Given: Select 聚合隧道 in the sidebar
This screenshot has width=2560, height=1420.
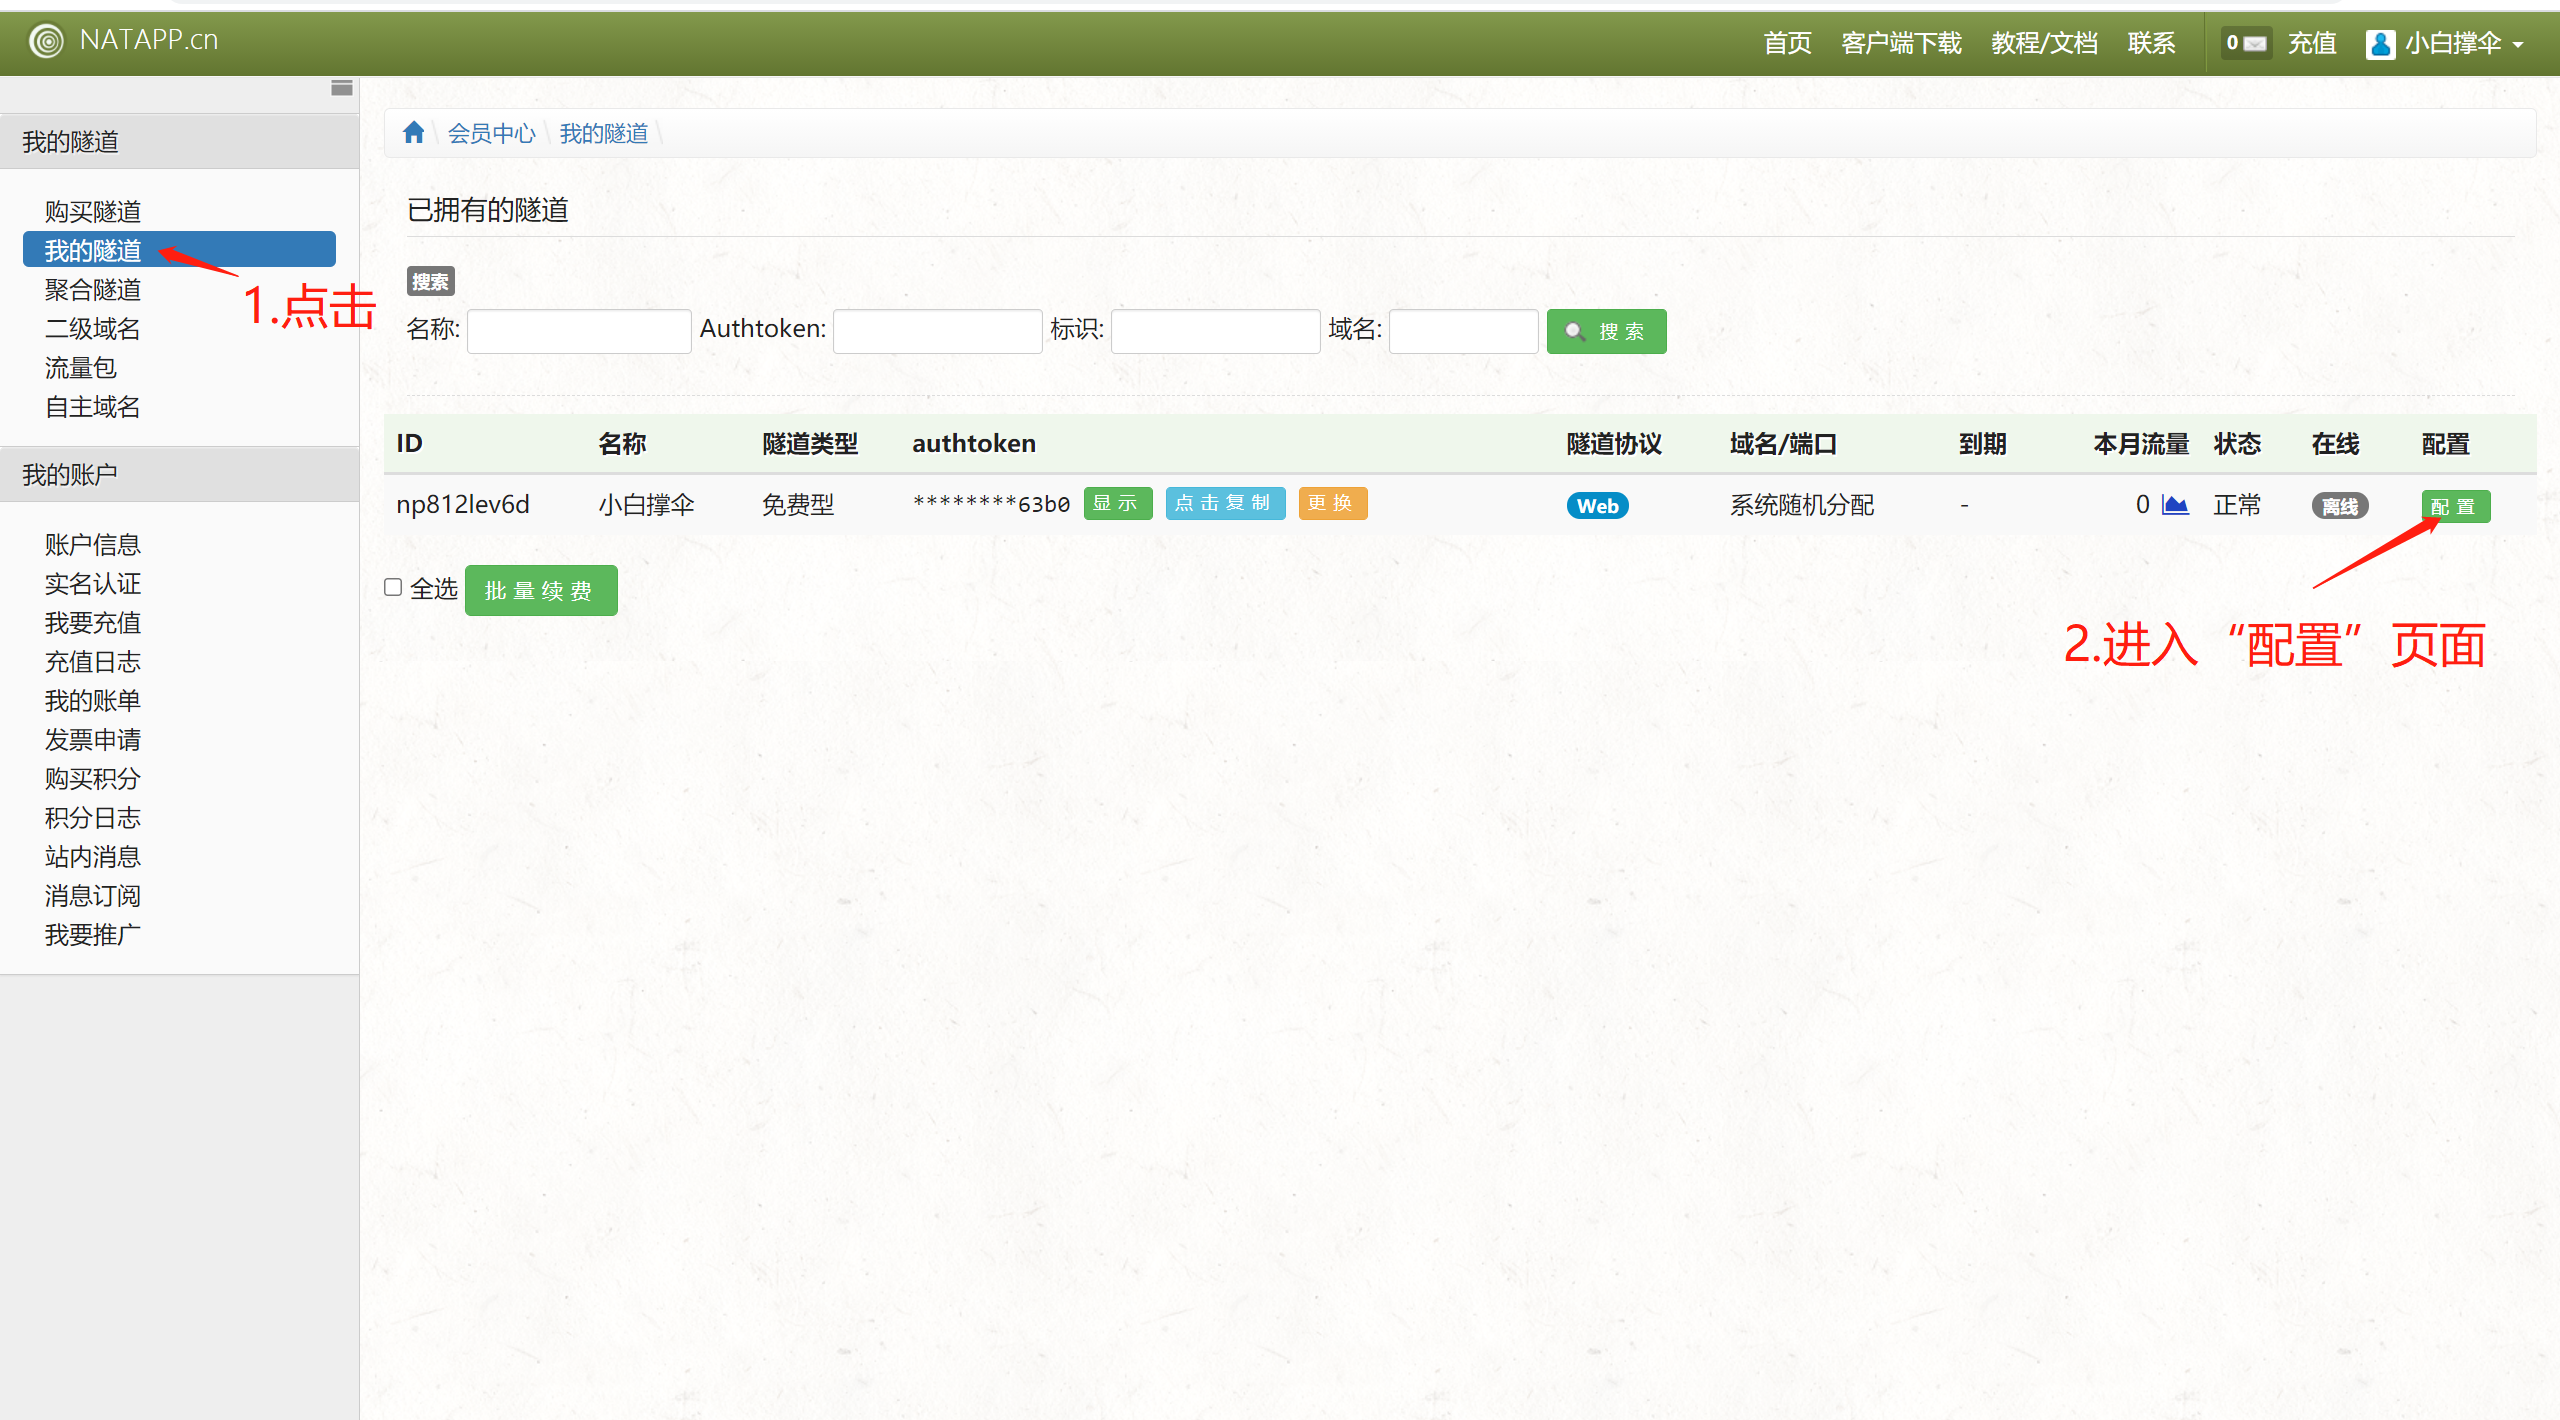Looking at the screenshot, I should [x=93, y=290].
